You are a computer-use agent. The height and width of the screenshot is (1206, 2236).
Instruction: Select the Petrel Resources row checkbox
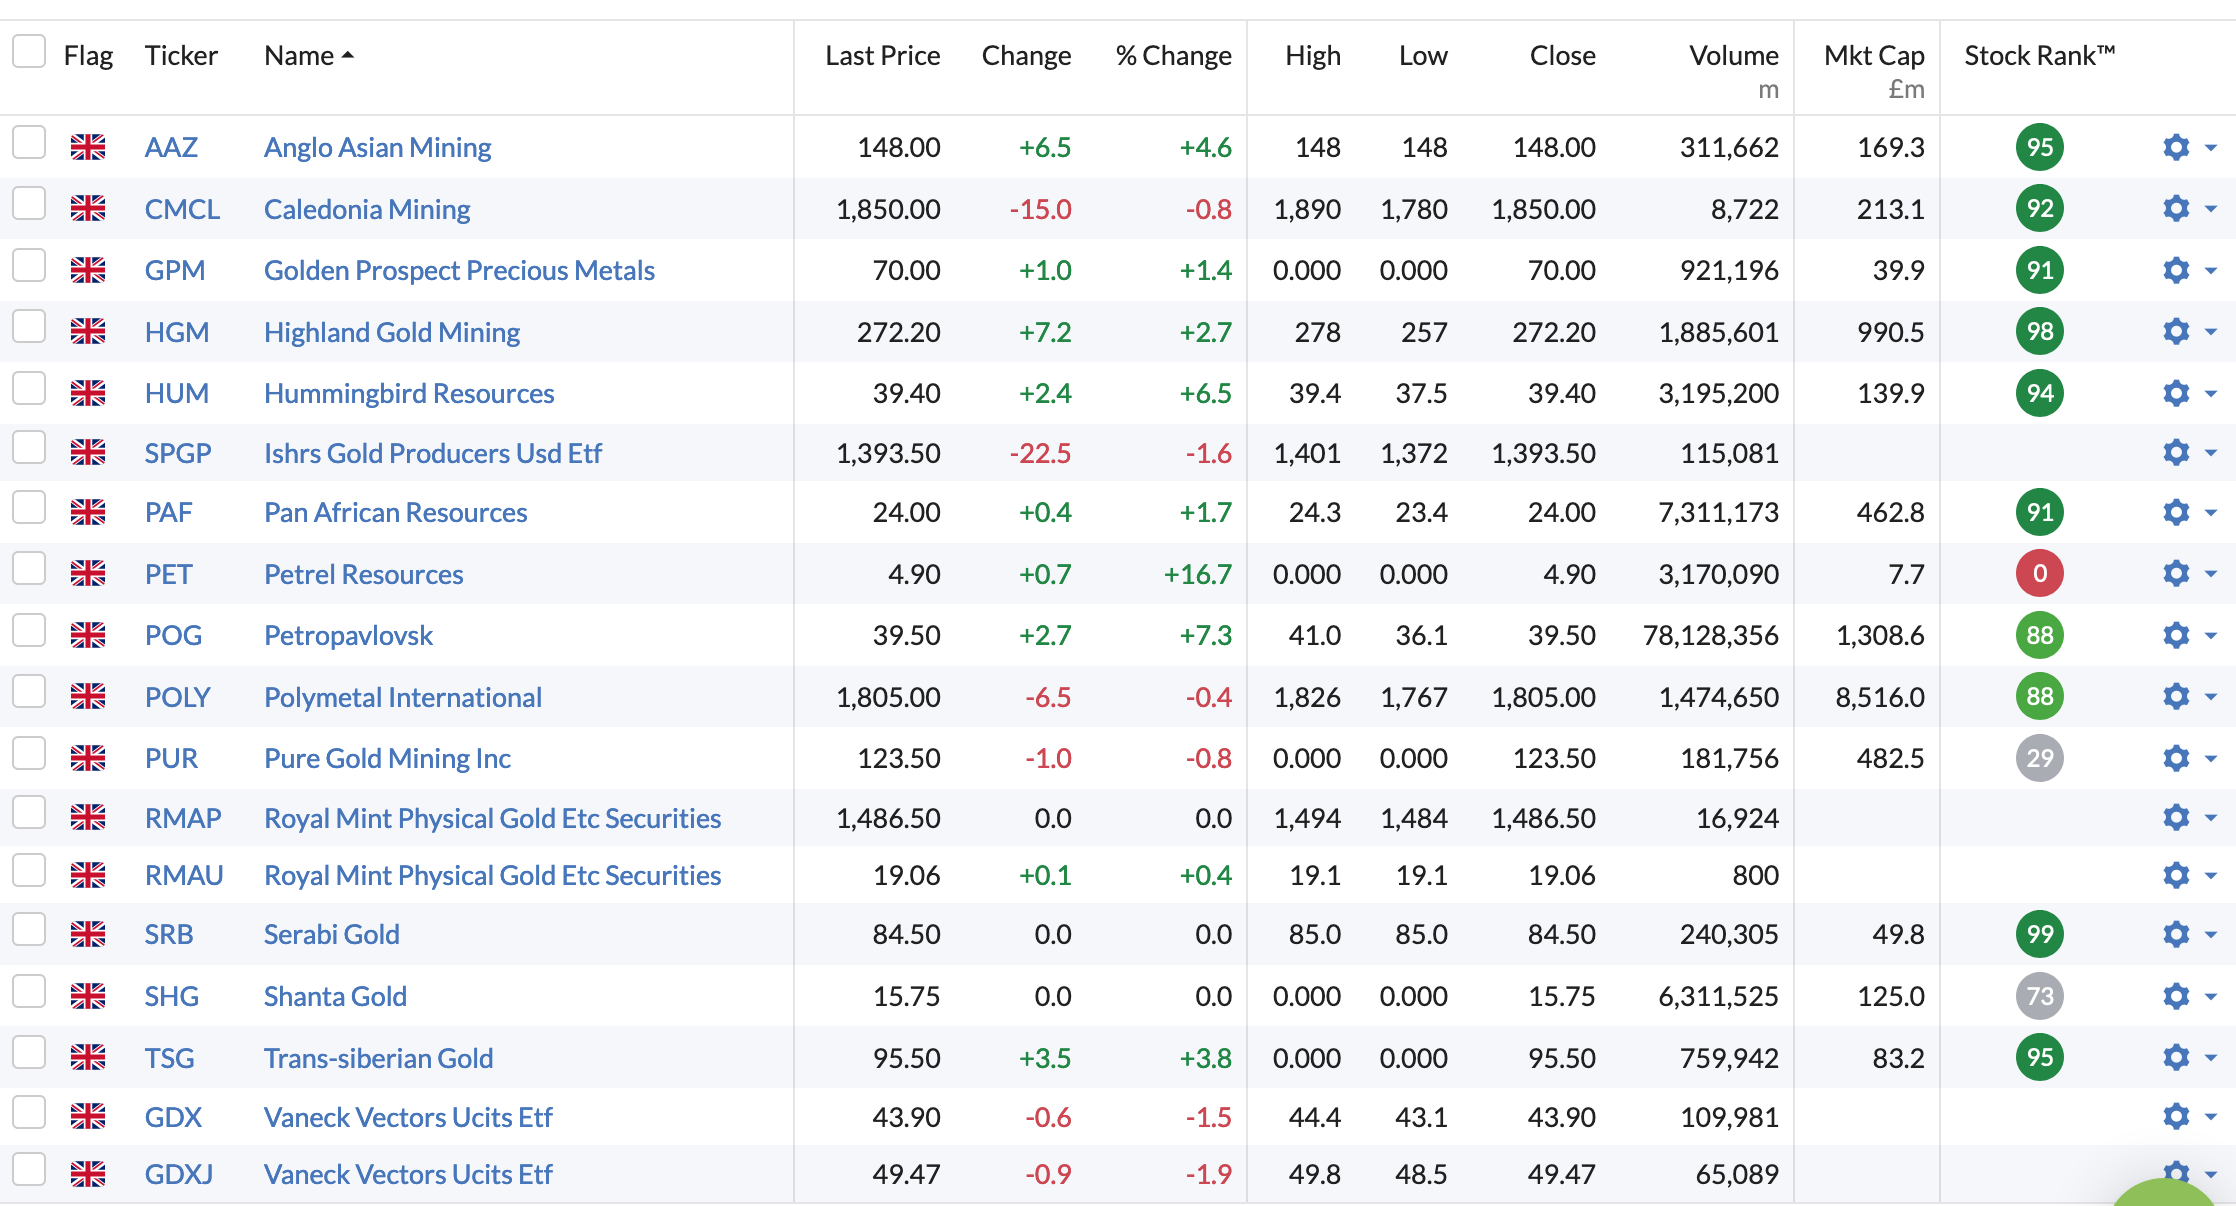pos(29,568)
